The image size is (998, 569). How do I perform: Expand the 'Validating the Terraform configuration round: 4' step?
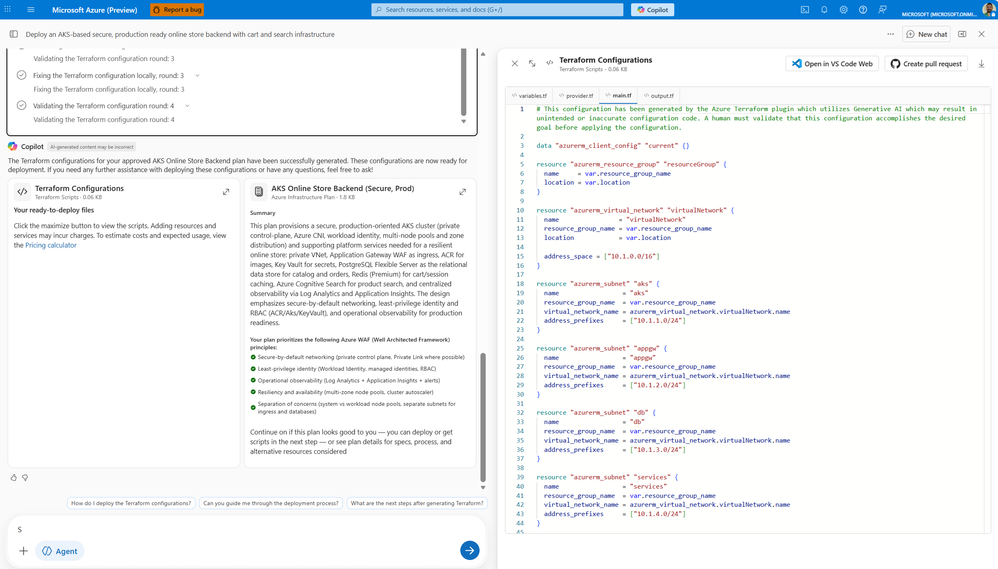coord(187,106)
